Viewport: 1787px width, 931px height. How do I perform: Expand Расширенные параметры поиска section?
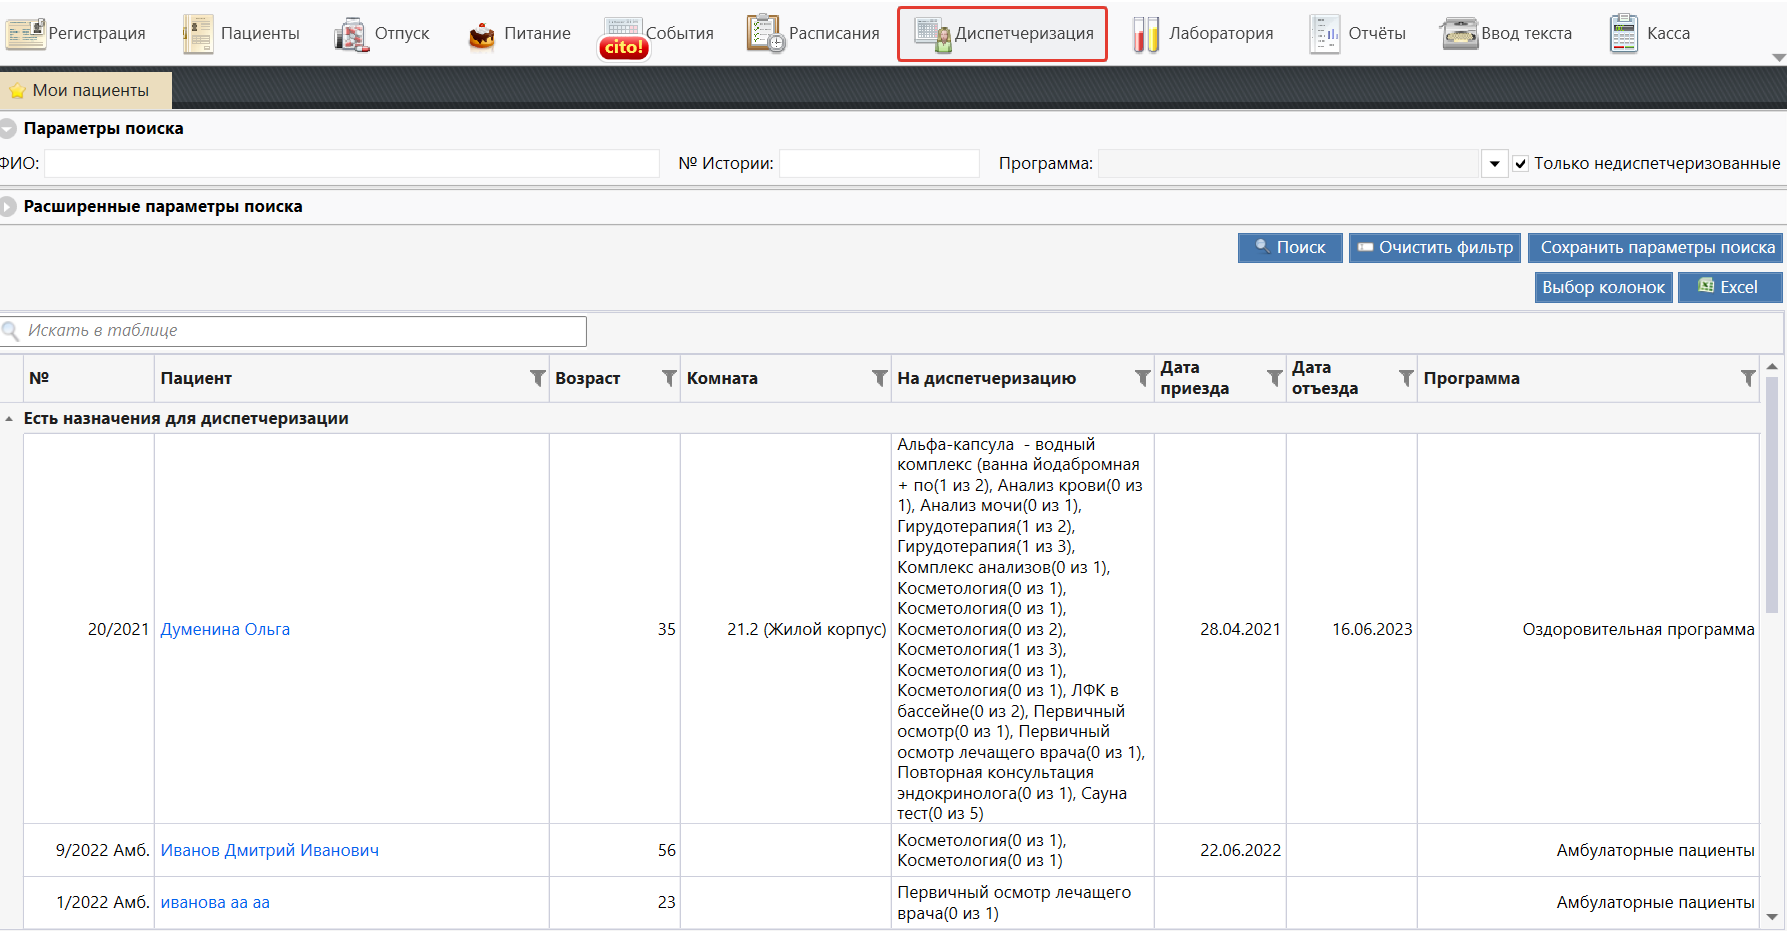9,207
